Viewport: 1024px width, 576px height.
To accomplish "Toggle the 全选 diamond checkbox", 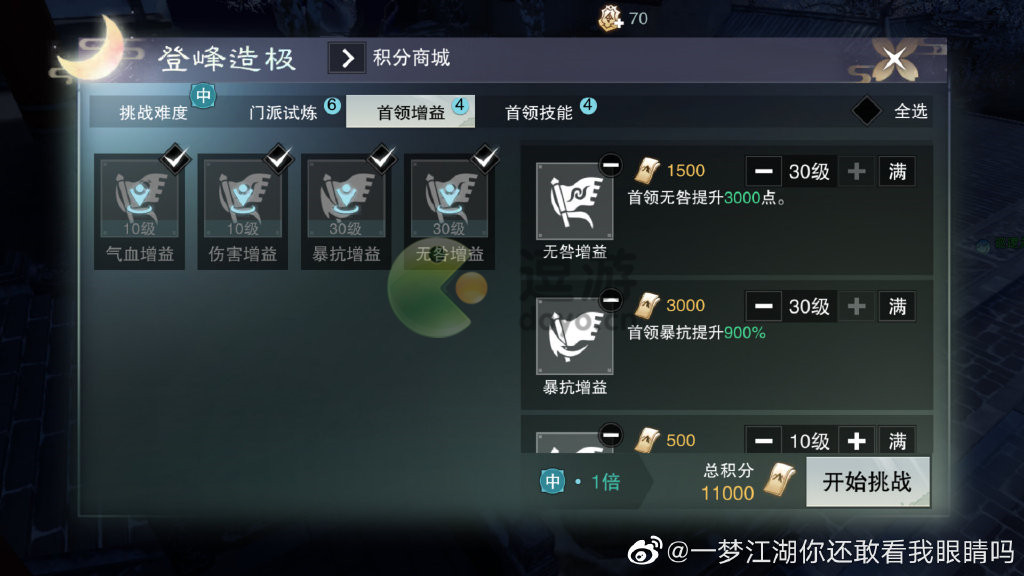I will click(867, 111).
